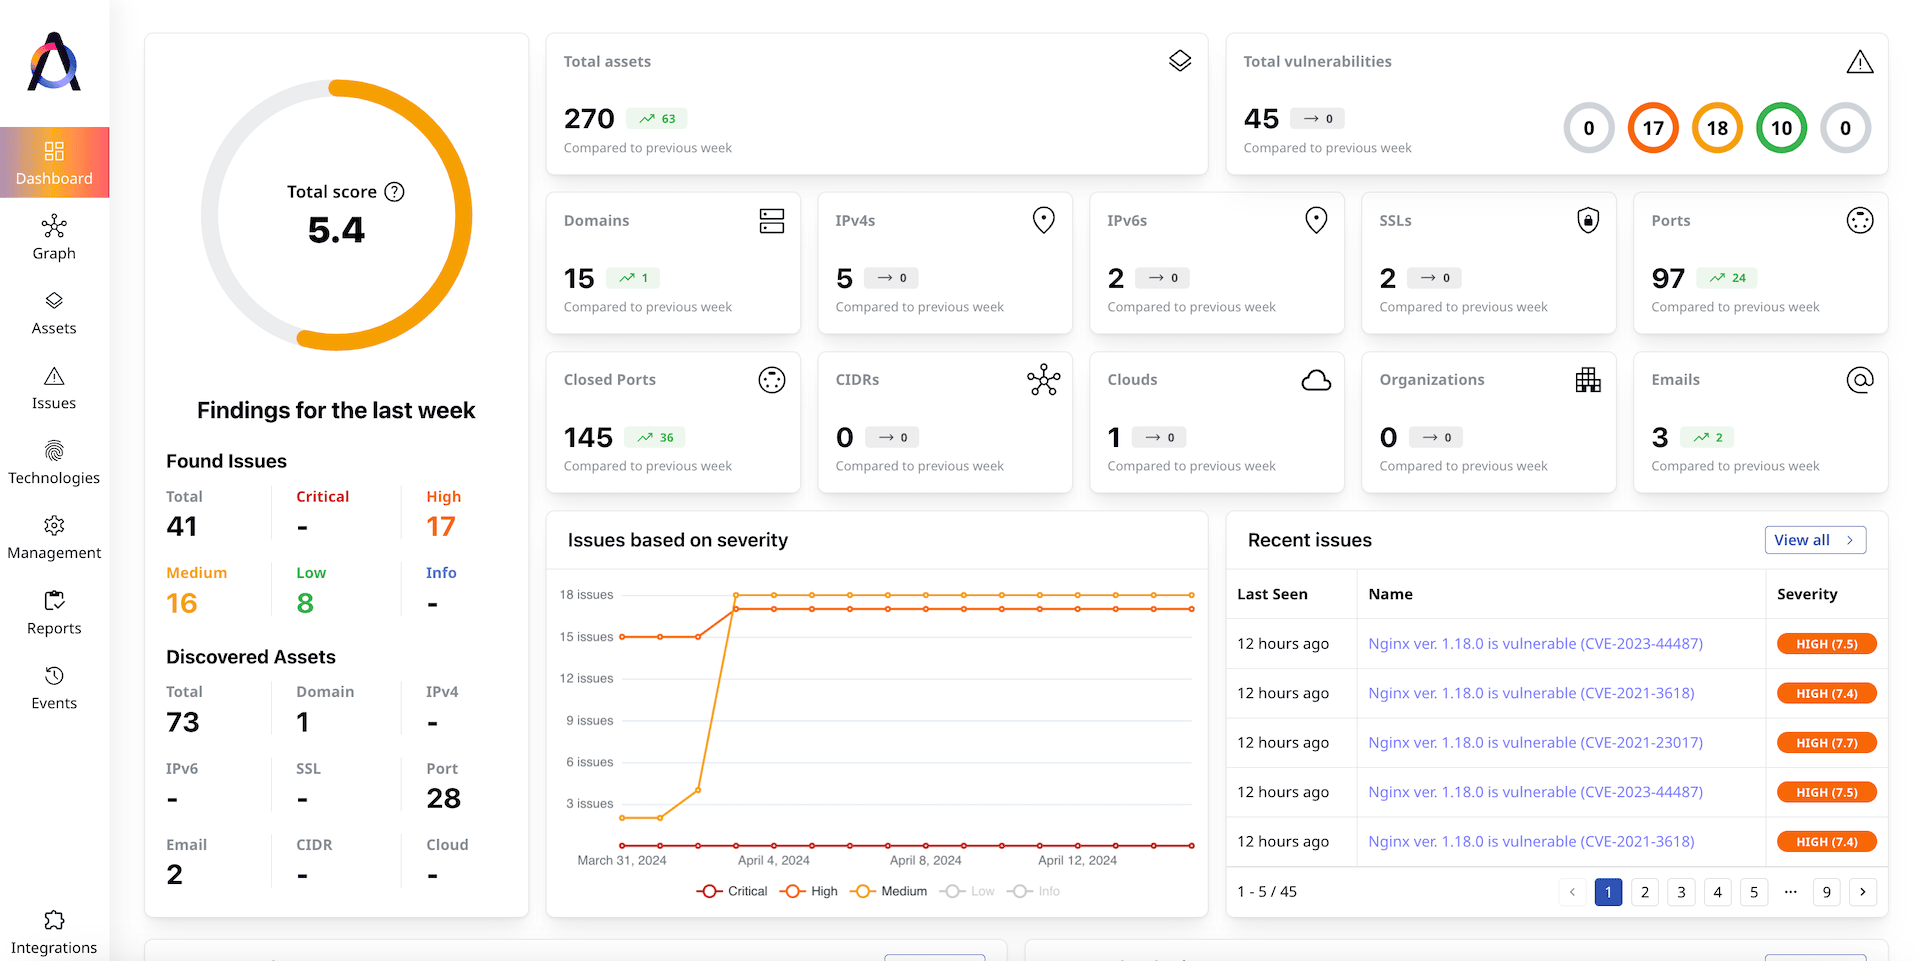Select page 4 in pagination

[1717, 892]
